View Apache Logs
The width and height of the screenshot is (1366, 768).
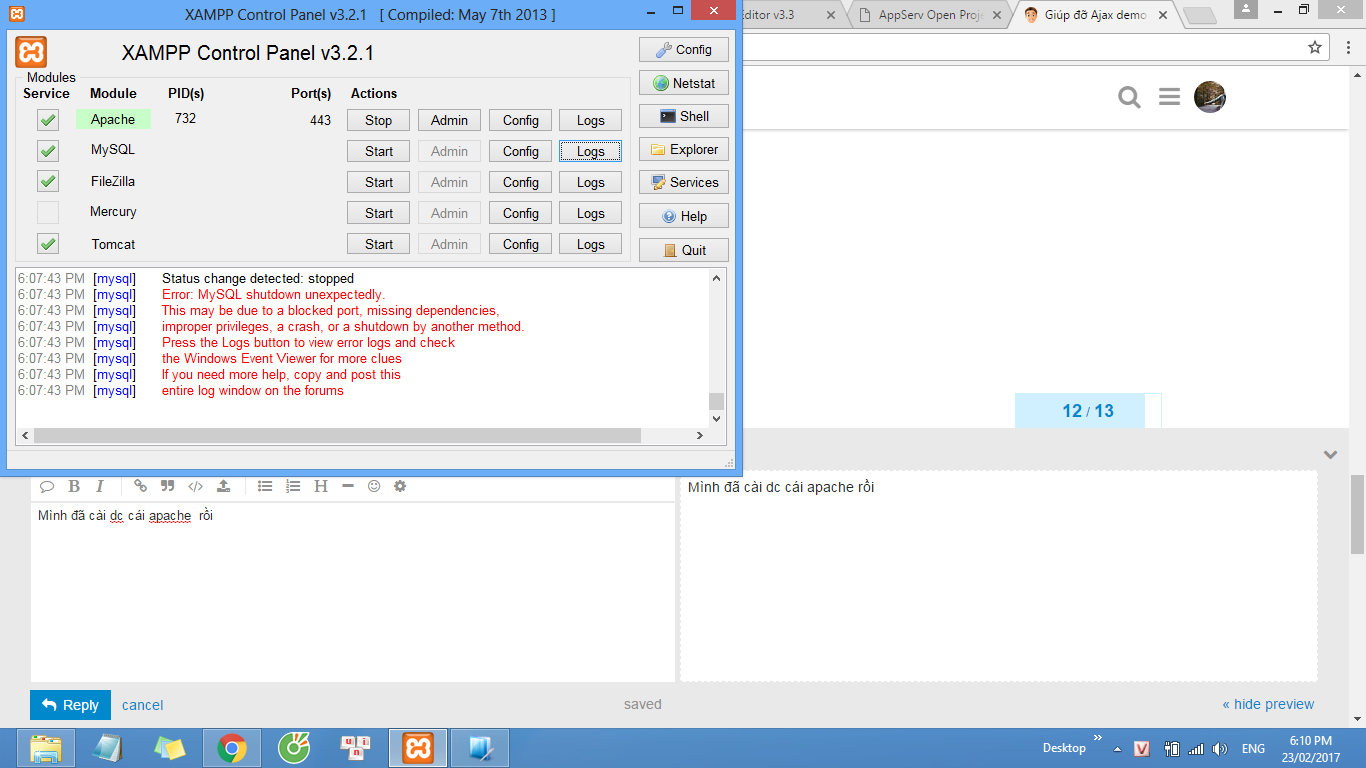point(590,120)
